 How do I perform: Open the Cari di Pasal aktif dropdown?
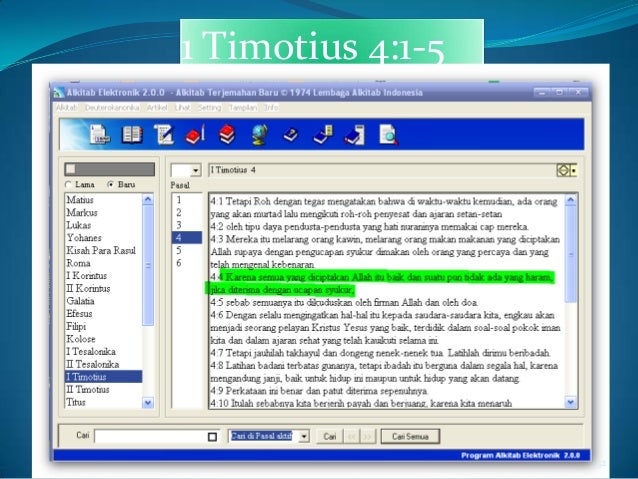click(x=304, y=437)
